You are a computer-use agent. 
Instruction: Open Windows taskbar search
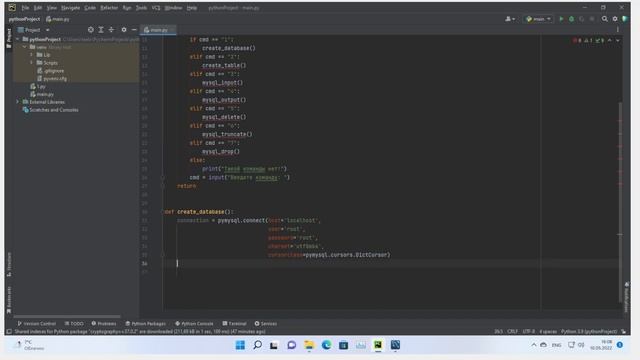tap(257, 345)
